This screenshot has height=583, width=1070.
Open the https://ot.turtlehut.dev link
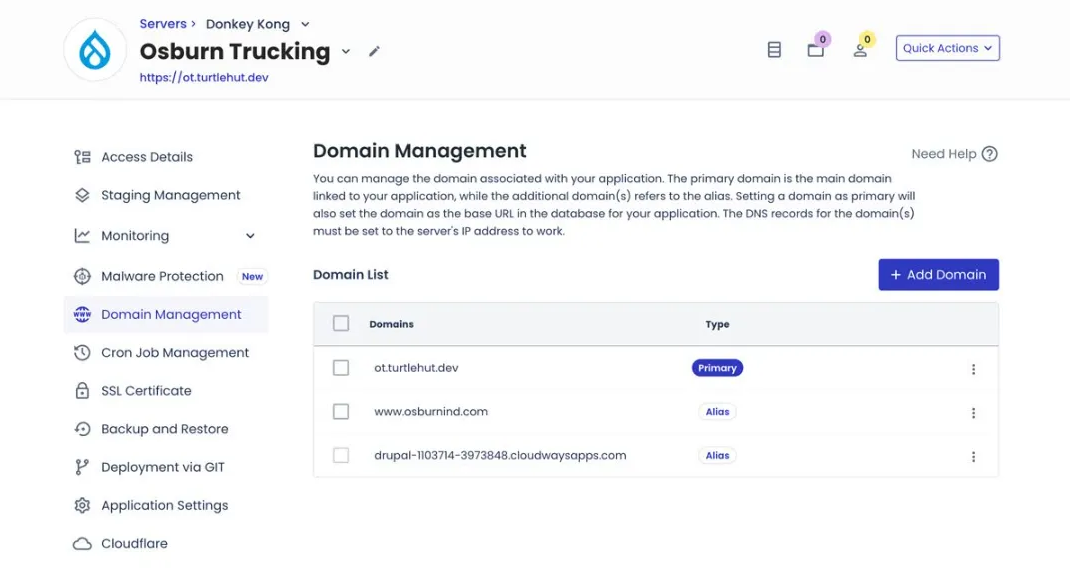point(204,77)
